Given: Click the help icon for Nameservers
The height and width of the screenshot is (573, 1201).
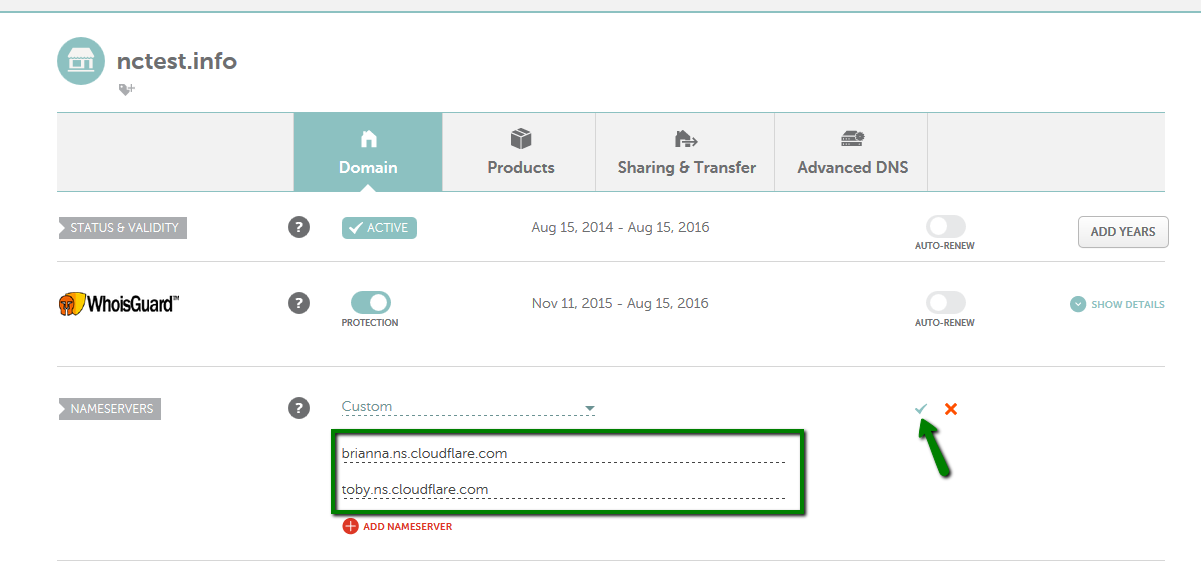Looking at the screenshot, I should click(299, 408).
